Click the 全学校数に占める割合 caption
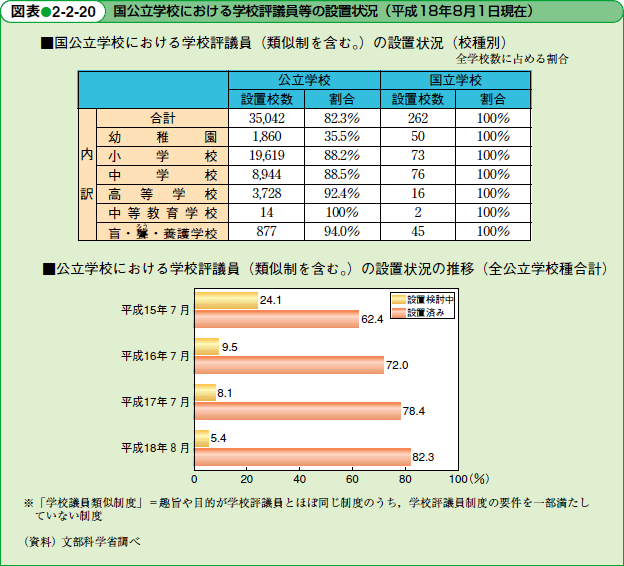This screenshot has height=566, width=624. (x=512, y=59)
